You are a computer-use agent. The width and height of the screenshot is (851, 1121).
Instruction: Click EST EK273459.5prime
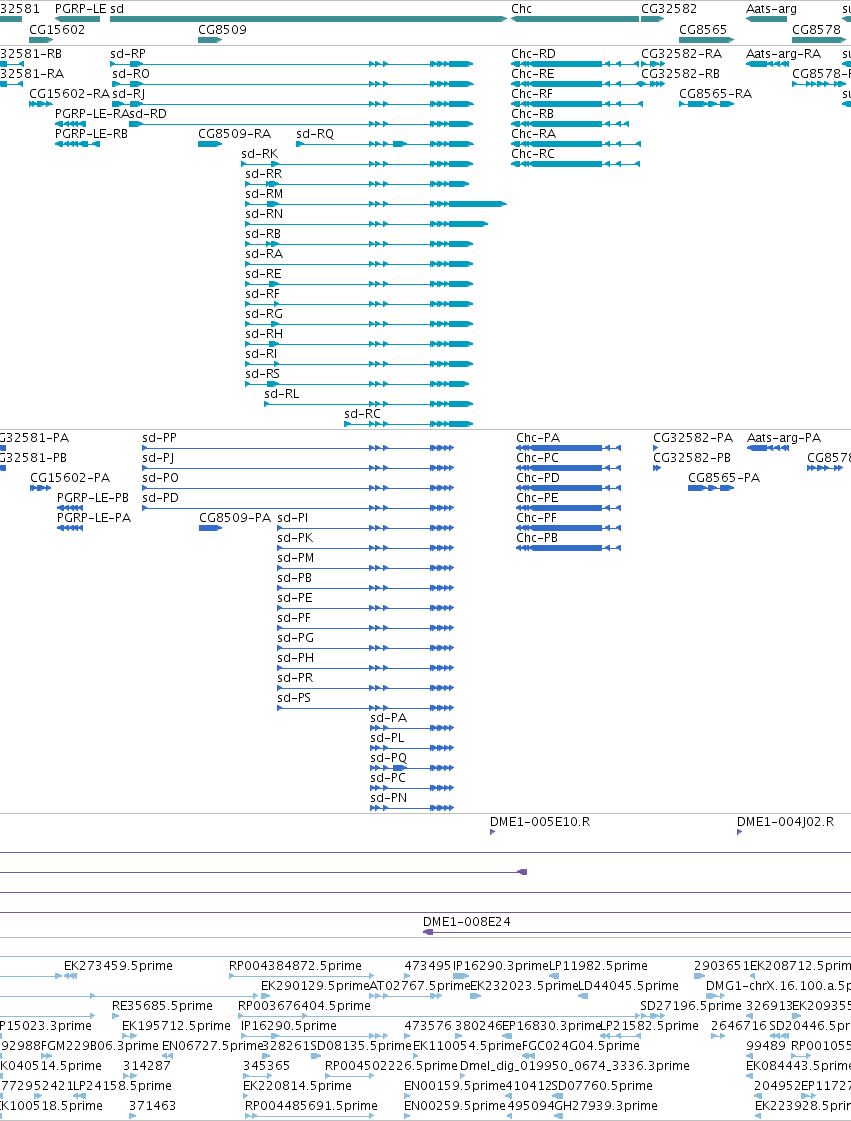(118, 966)
